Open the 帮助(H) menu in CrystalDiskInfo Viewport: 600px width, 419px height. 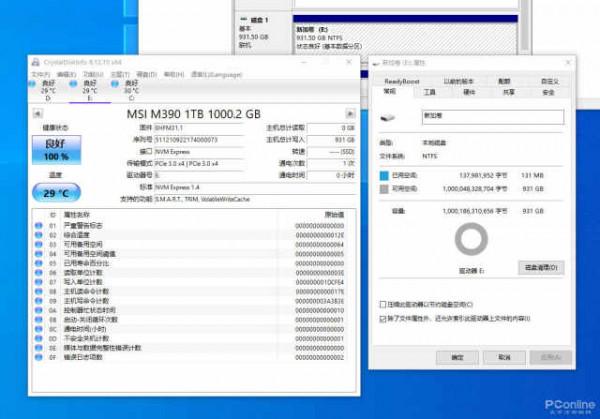pos(173,74)
